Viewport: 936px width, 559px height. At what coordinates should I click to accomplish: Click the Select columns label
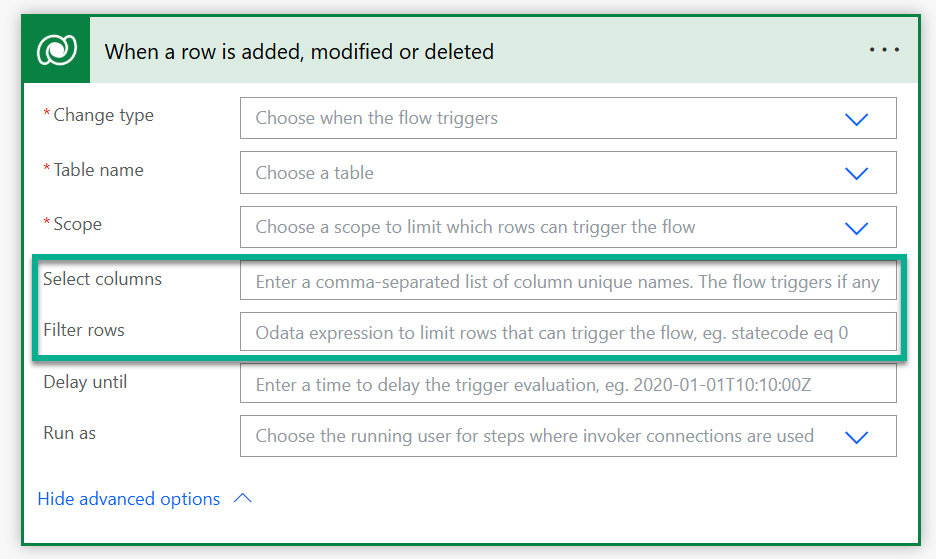point(102,279)
